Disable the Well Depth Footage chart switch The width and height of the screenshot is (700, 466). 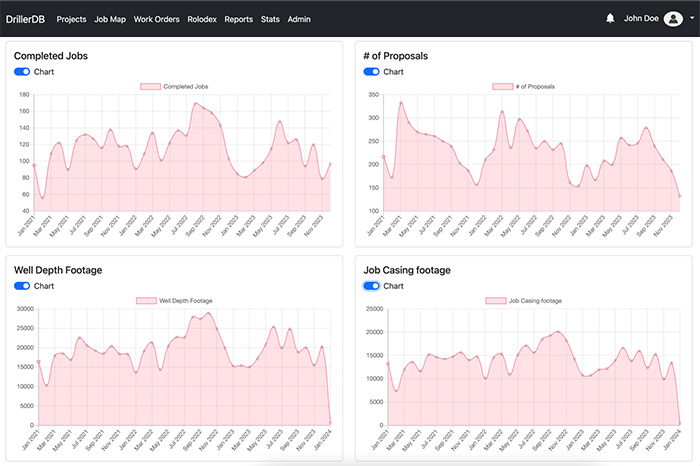pyautogui.click(x=22, y=286)
